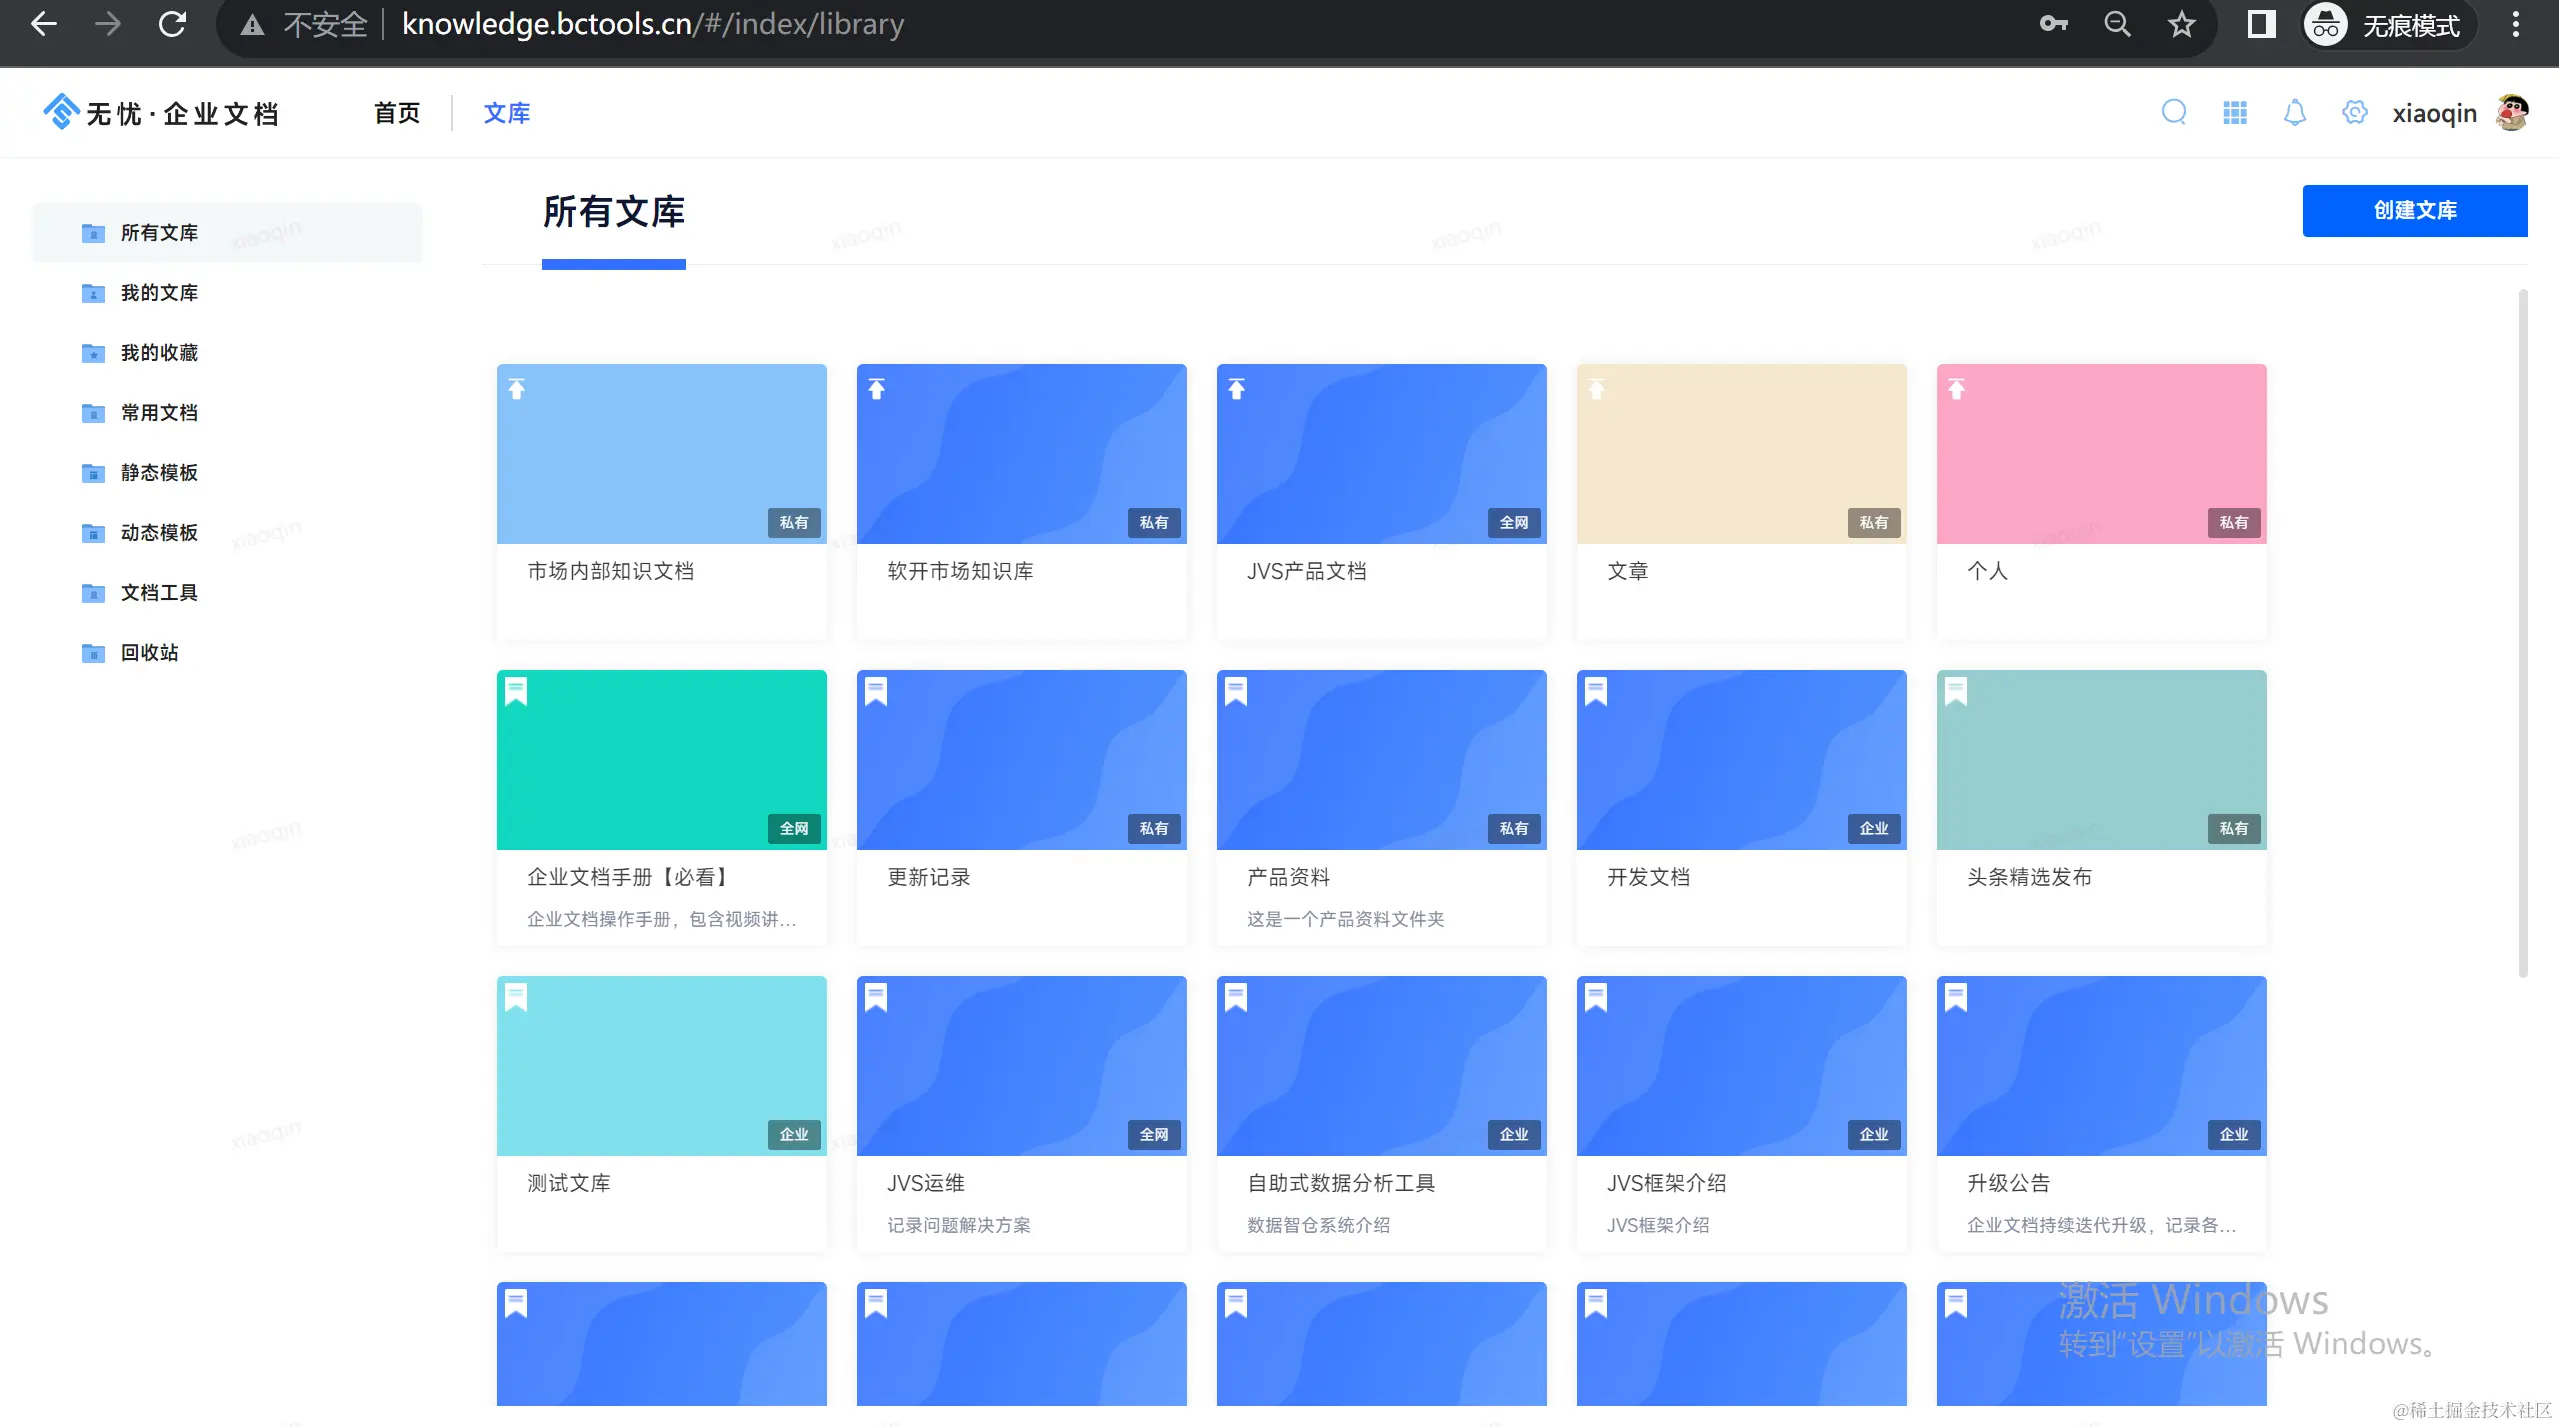The width and height of the screenshot is (2559, 1427).
Task: Click the browser address bar URL
Action: click(652, 24)
